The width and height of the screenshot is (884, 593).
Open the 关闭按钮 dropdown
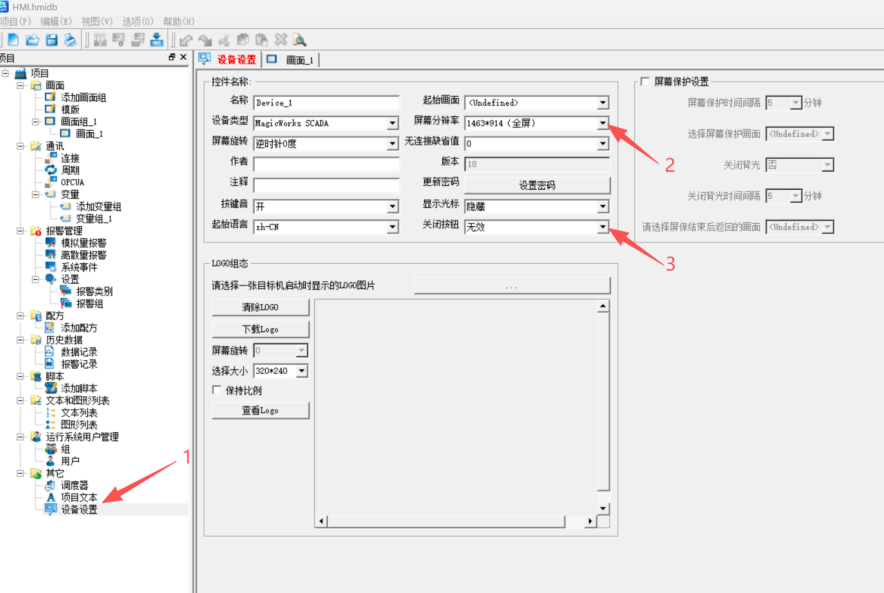coord(603,227)
